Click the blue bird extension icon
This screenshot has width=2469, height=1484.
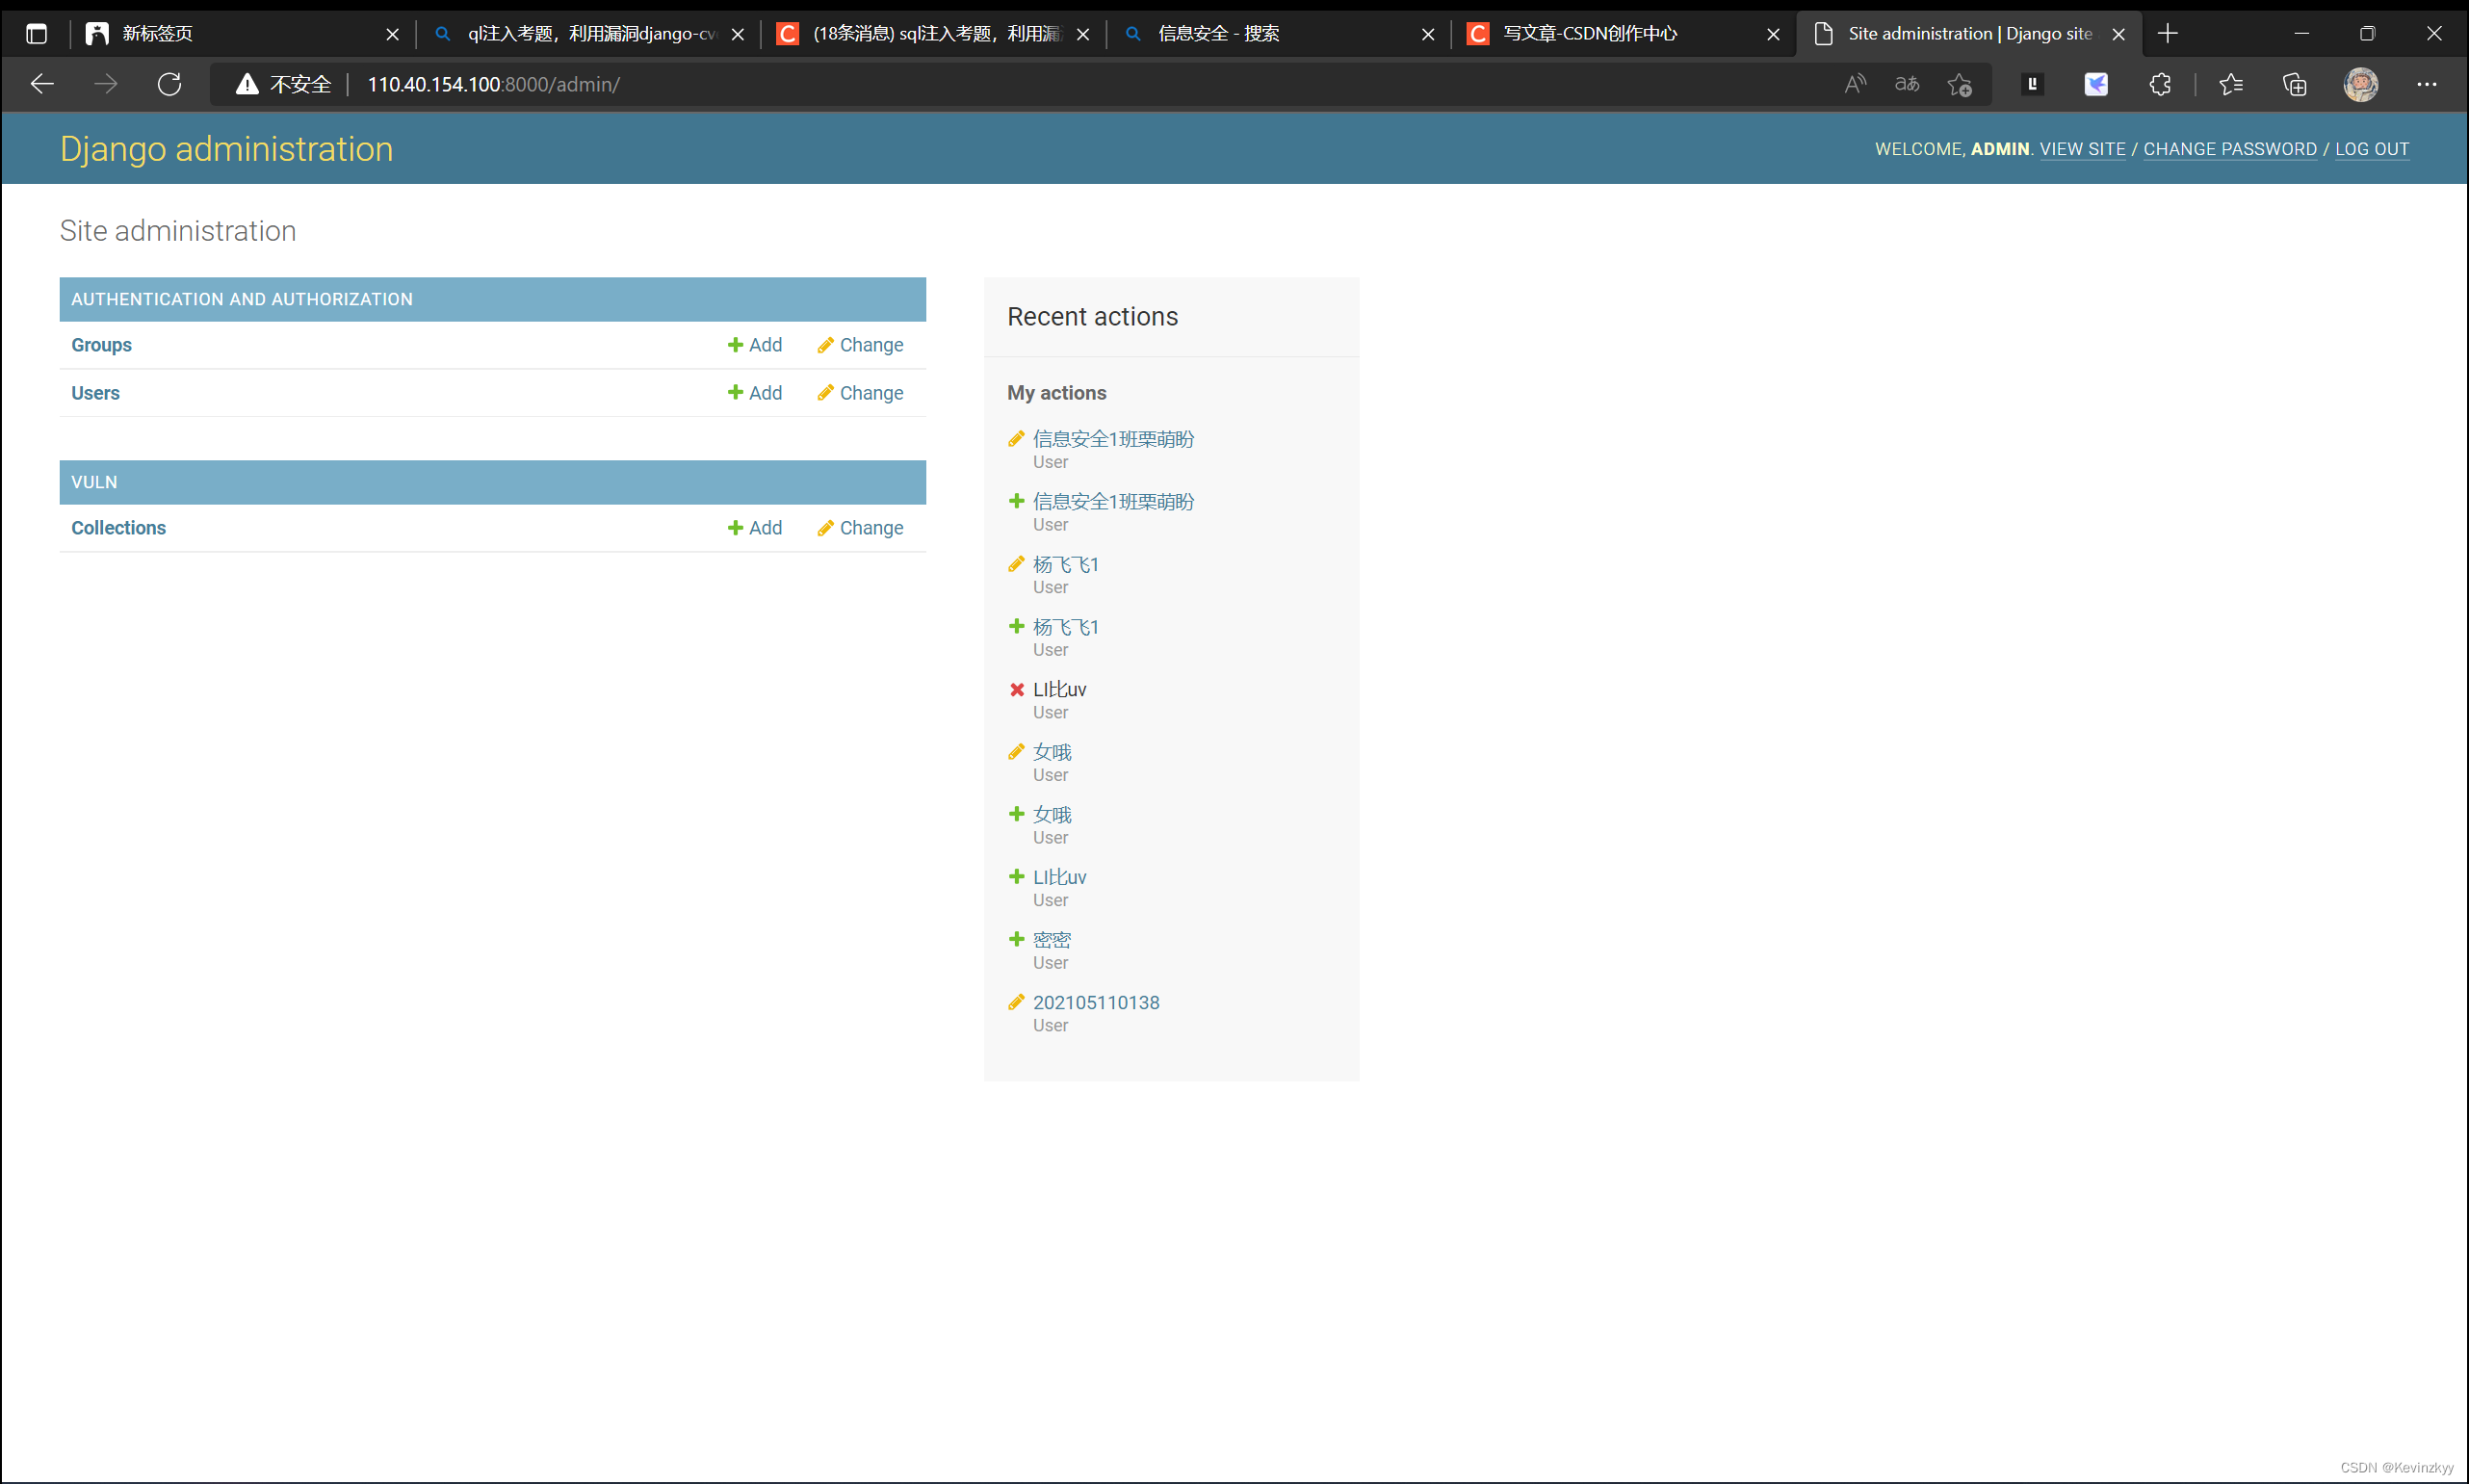click(x=2096, y=84)
